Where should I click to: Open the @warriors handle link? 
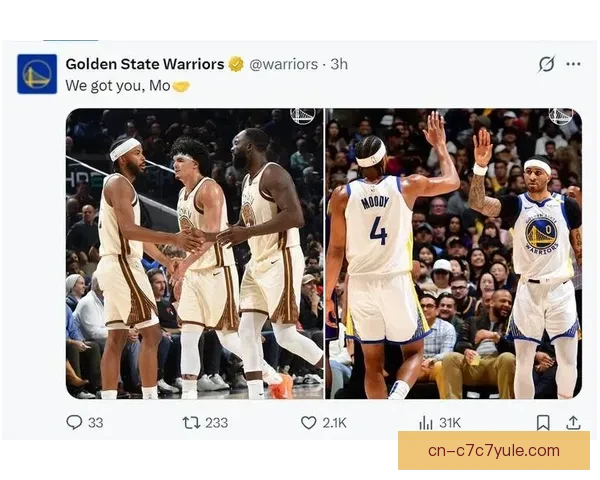click(x=284, y=64)
